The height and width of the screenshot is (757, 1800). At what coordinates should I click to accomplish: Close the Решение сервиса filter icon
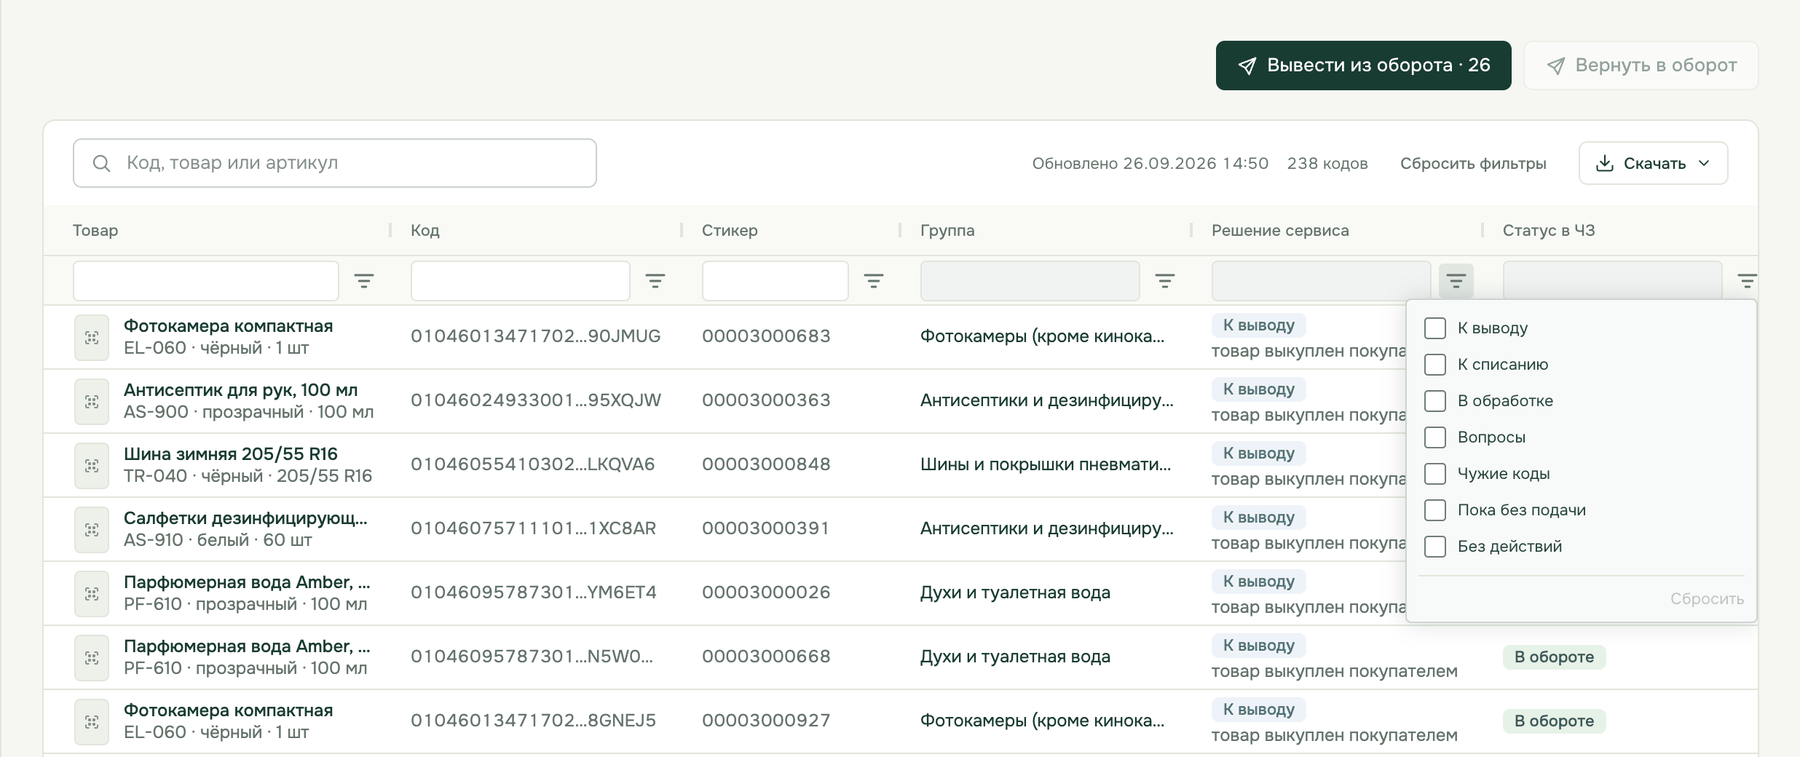tap(1456, 281)
